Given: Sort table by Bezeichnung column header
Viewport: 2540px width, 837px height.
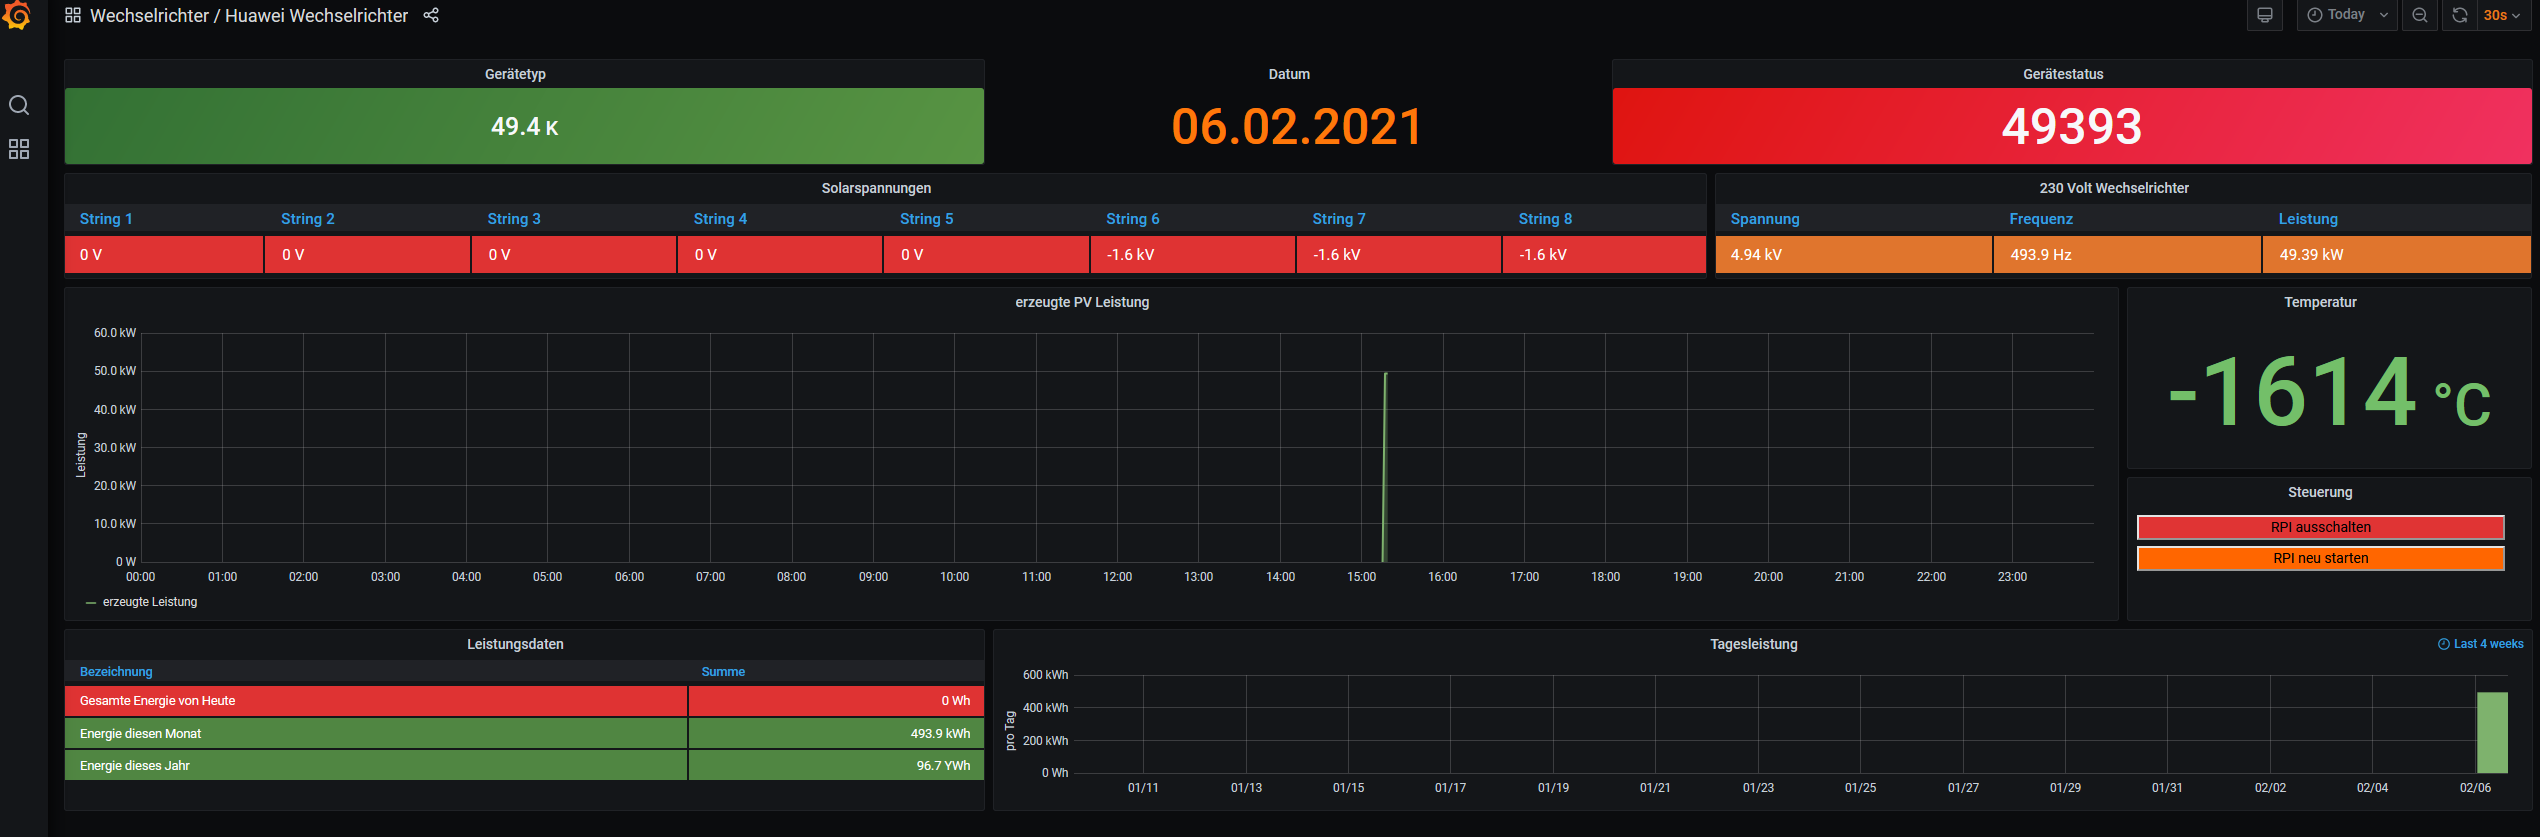Looking at the screenshot, I should [x=116, y=672].
